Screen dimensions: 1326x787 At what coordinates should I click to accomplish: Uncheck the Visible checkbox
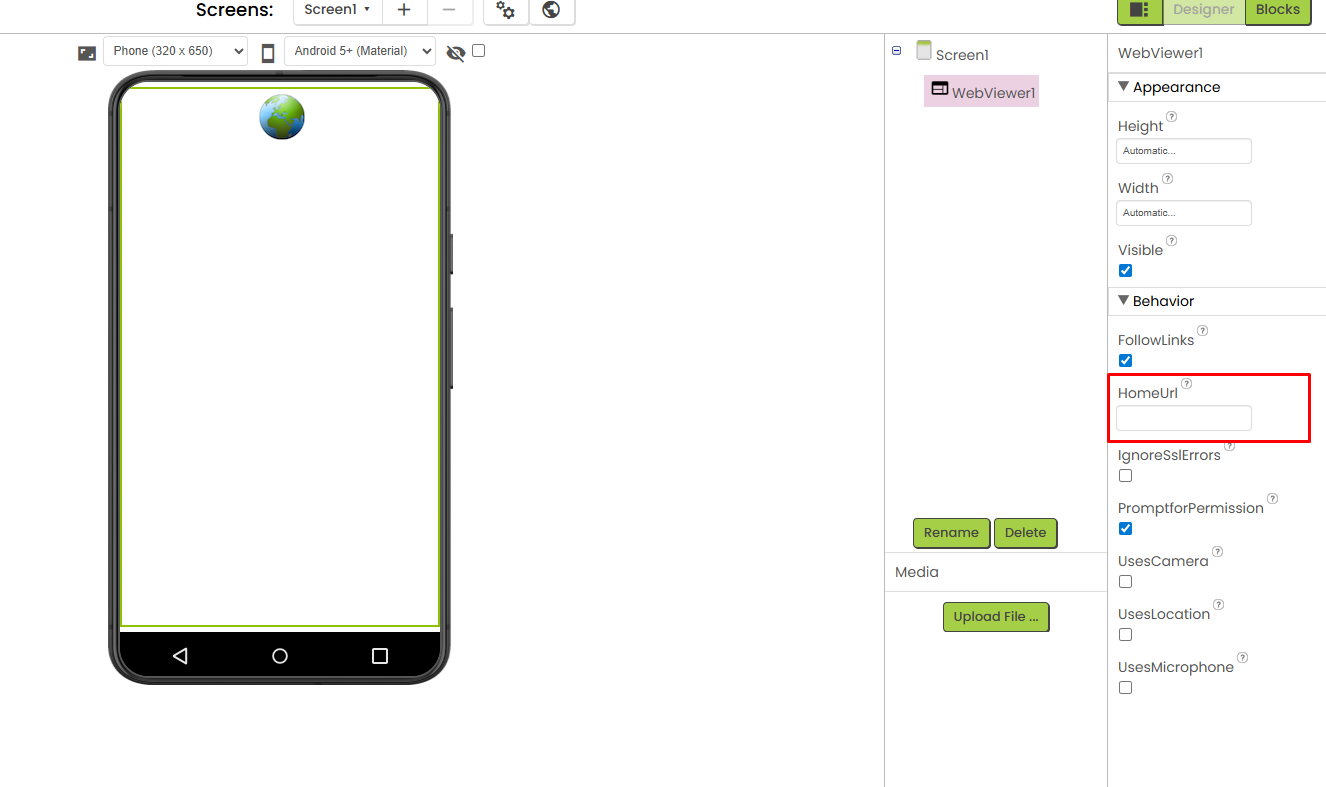point(1126,271)
